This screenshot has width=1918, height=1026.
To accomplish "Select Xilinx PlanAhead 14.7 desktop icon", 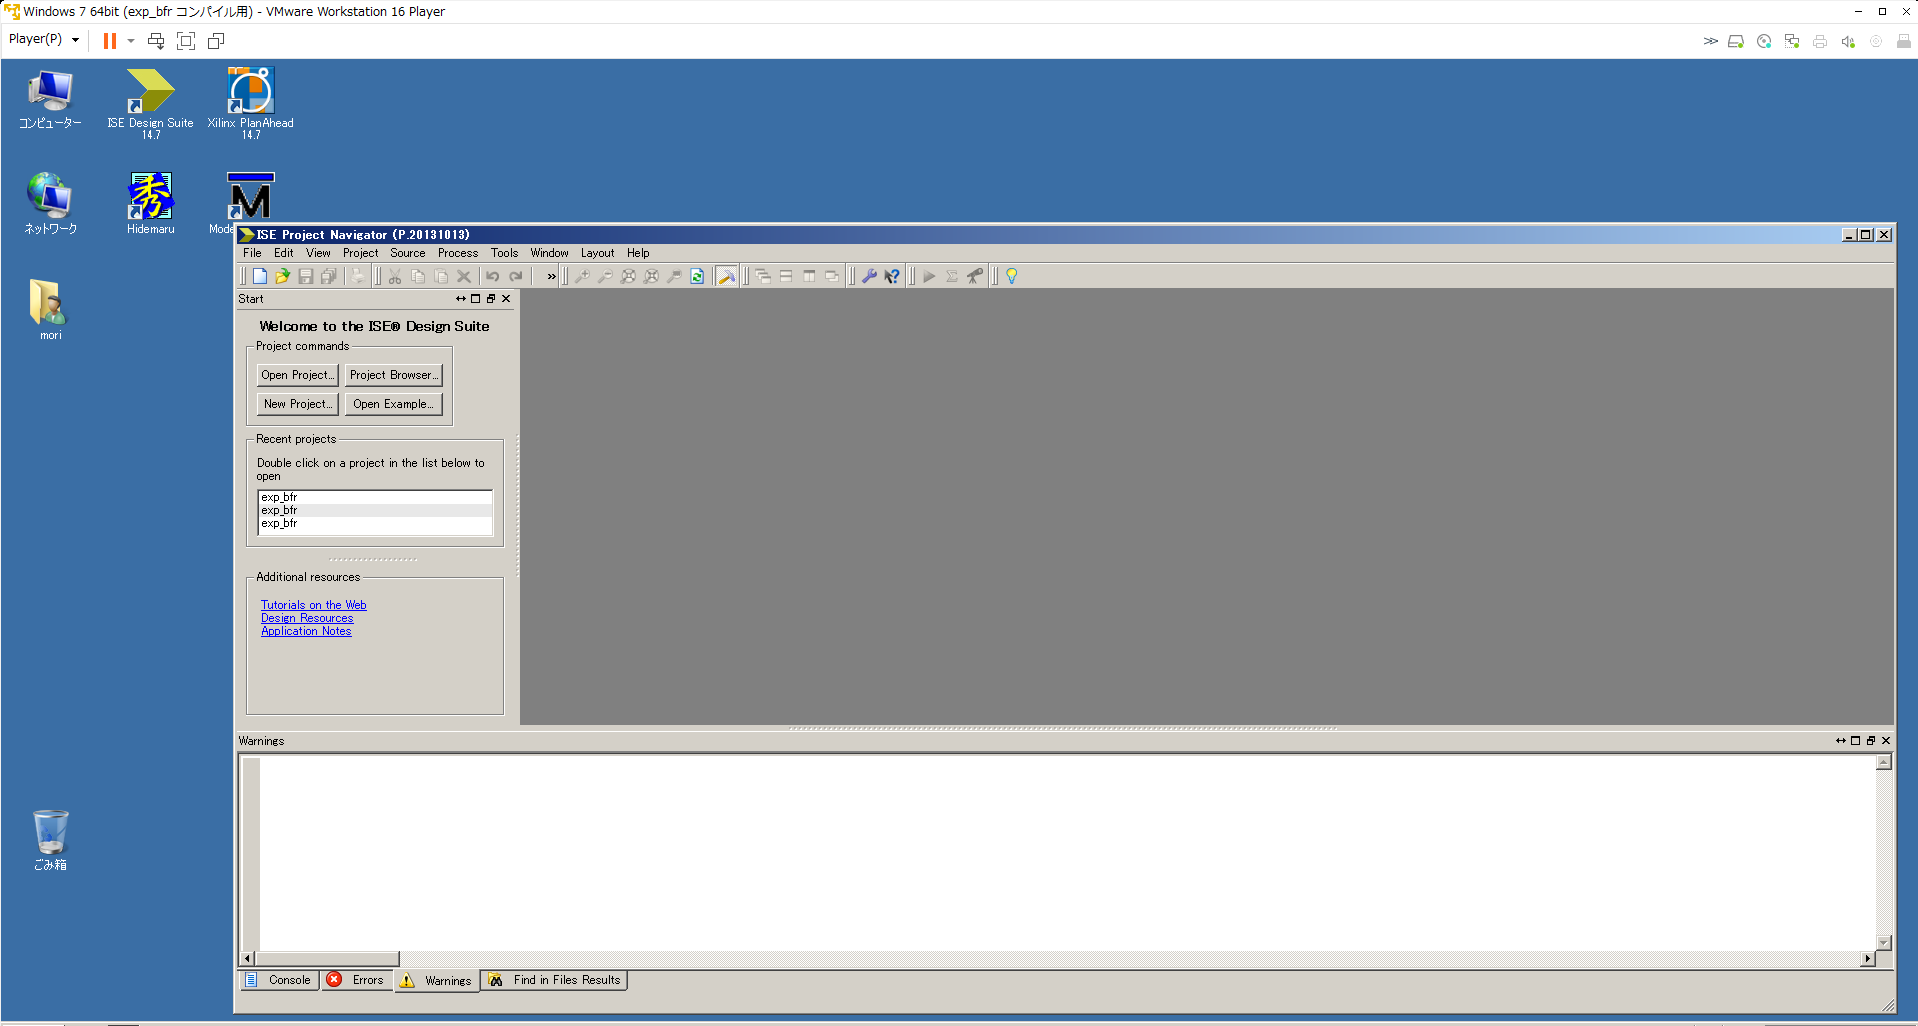I will click(x=250, y=104).
